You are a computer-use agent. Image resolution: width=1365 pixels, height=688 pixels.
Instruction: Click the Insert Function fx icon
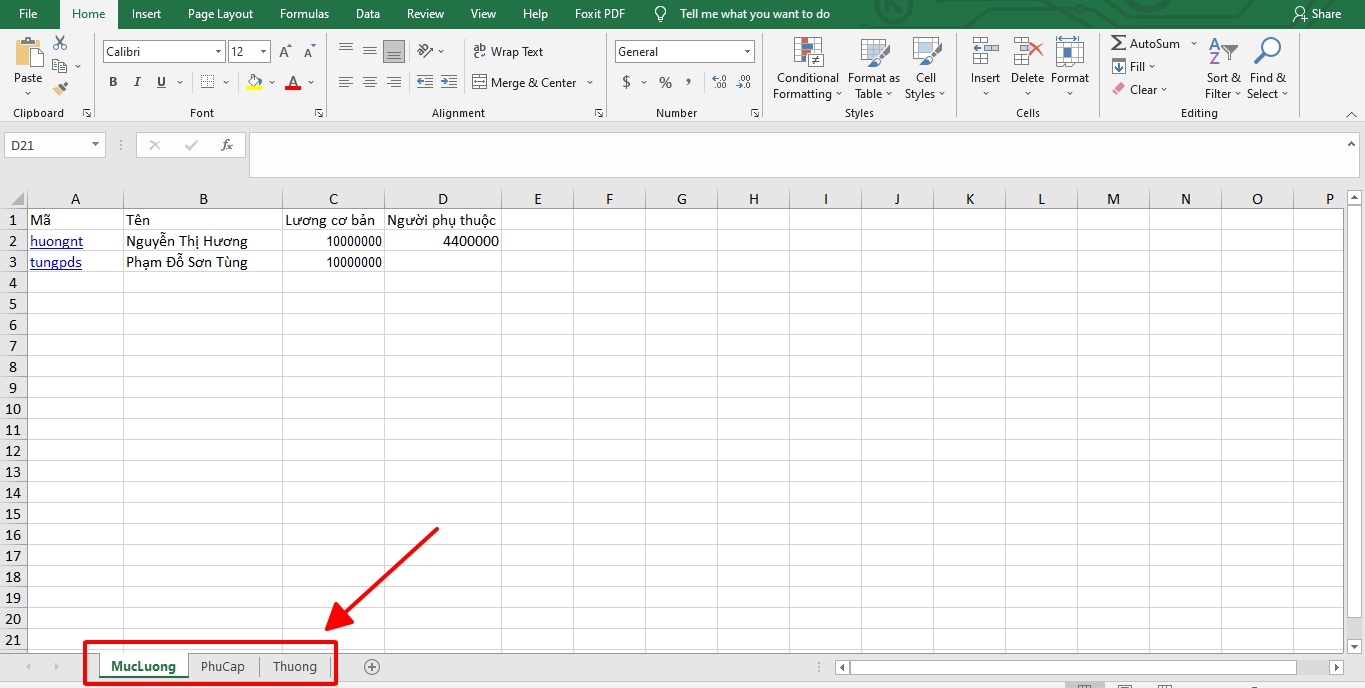(x=227, y=146)
